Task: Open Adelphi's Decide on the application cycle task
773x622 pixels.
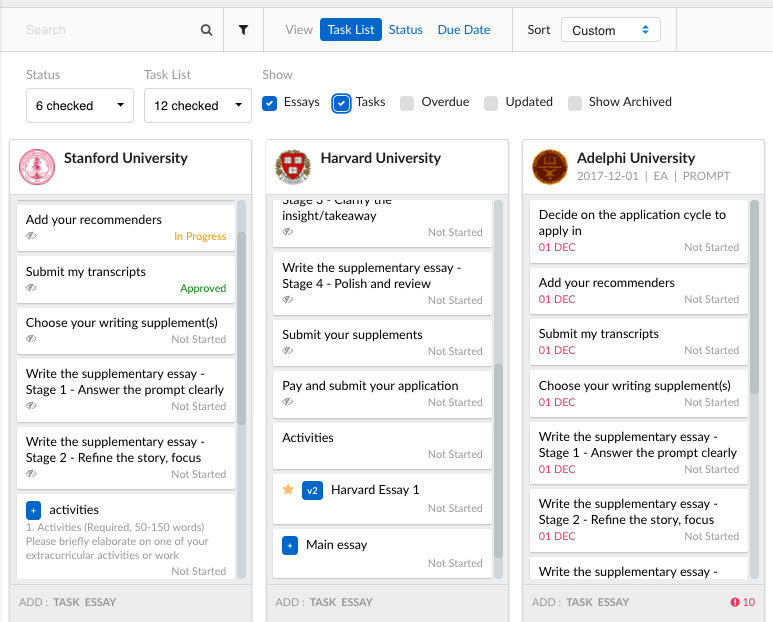Action: [x=639, y=231]
